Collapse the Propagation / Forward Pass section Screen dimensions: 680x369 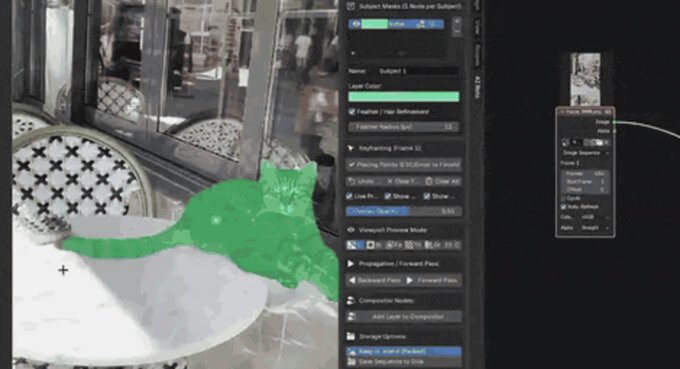pos(350,264)
